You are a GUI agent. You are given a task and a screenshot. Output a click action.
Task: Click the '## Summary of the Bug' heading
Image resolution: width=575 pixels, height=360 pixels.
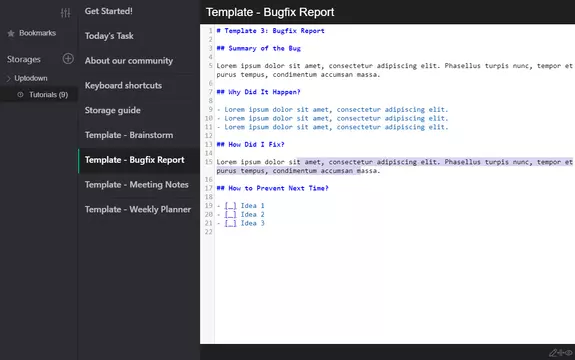pos(259,48)
